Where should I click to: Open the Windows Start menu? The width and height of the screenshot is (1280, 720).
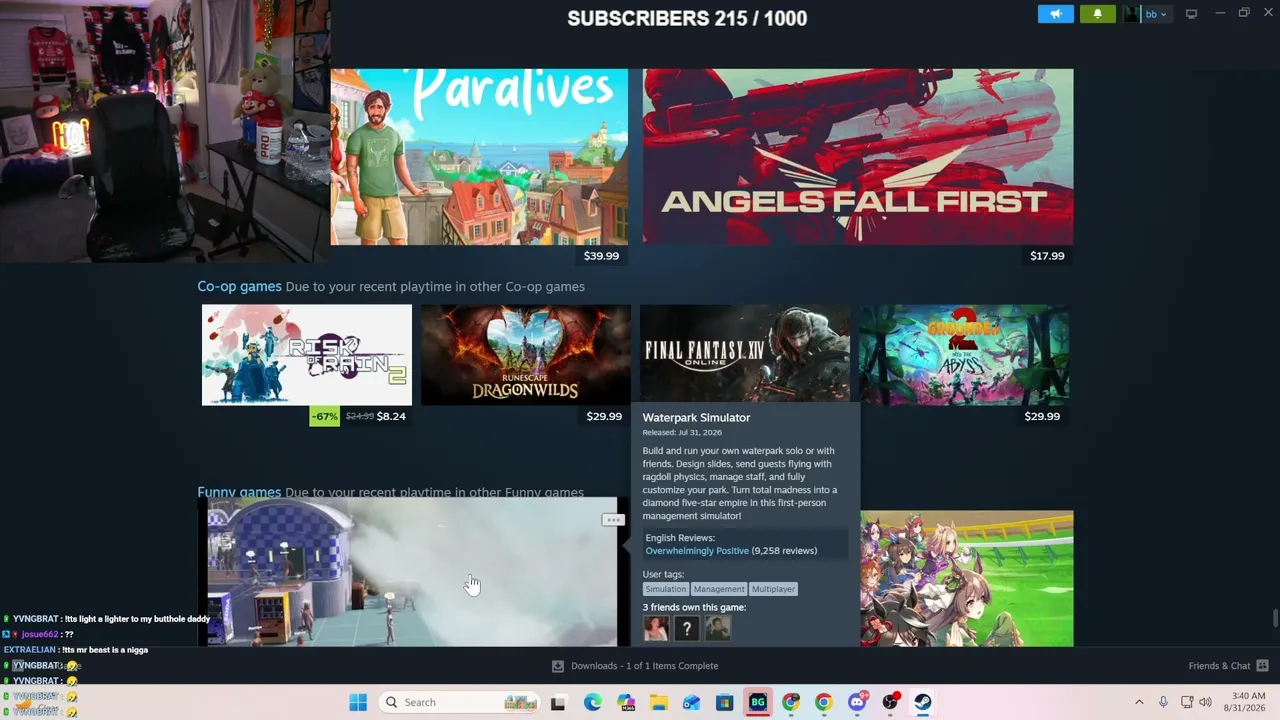coord(358,702)
